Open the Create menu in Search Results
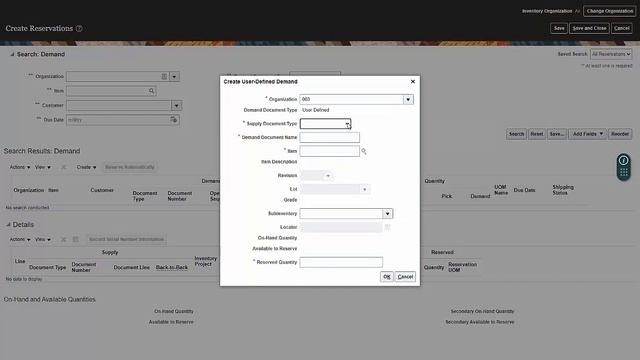 (x=87, y=167)
